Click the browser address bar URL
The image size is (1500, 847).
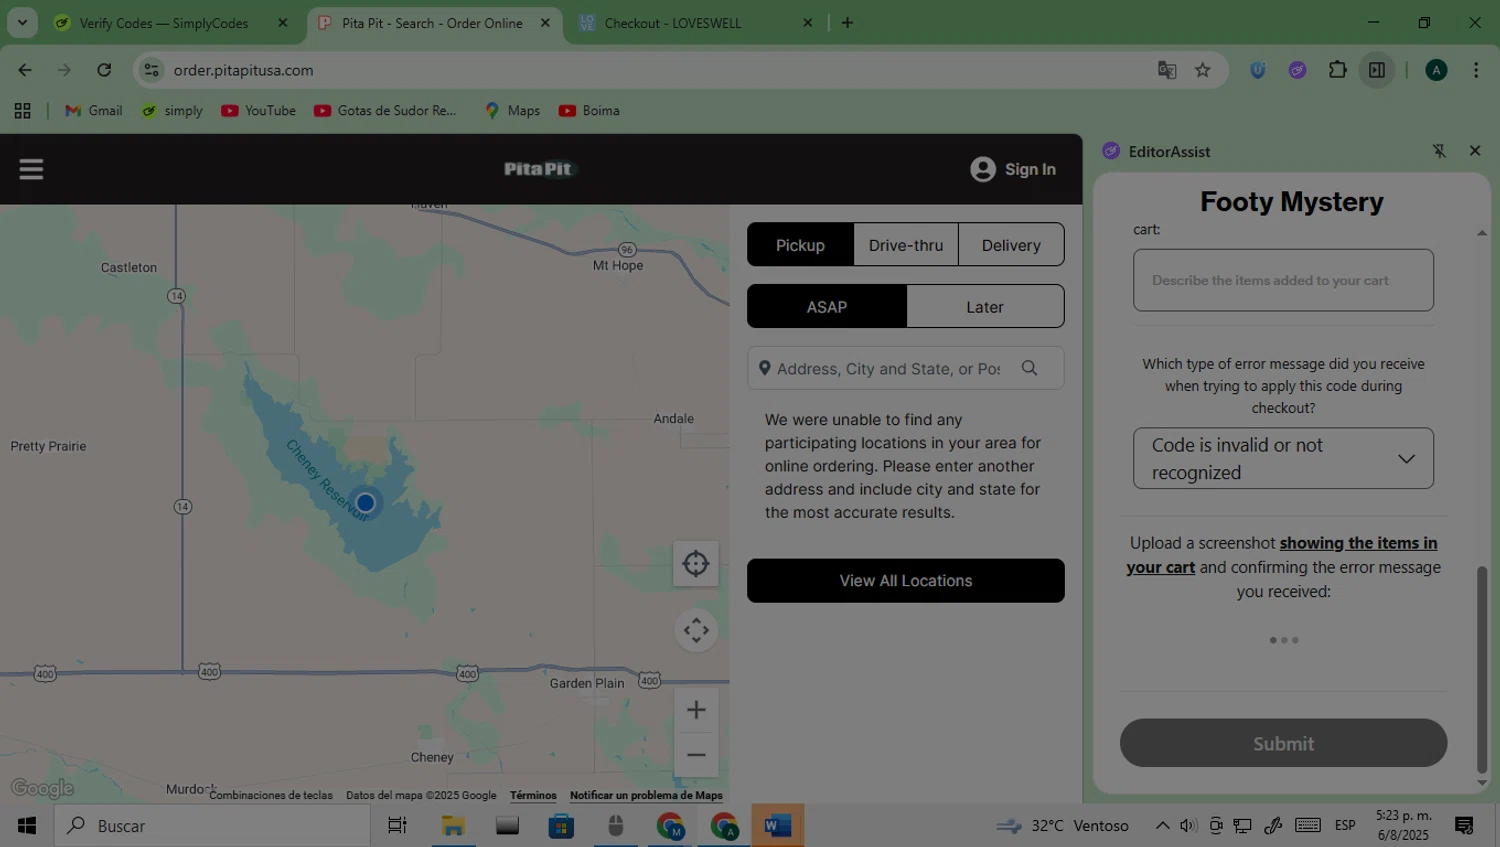[x=243, y=70]
